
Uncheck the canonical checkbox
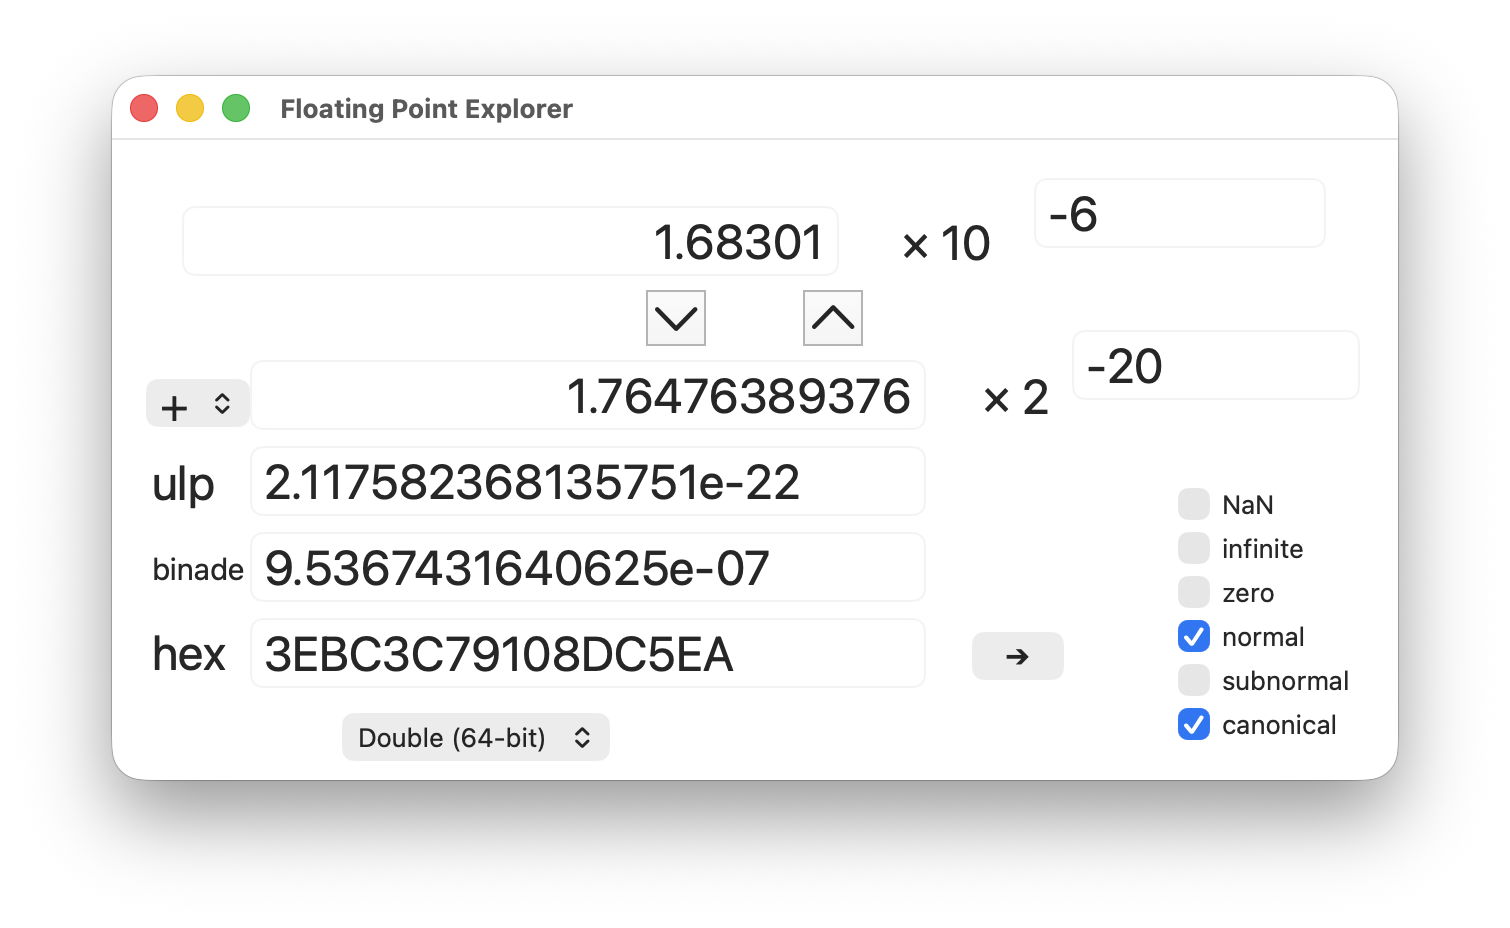point(1194,724)
